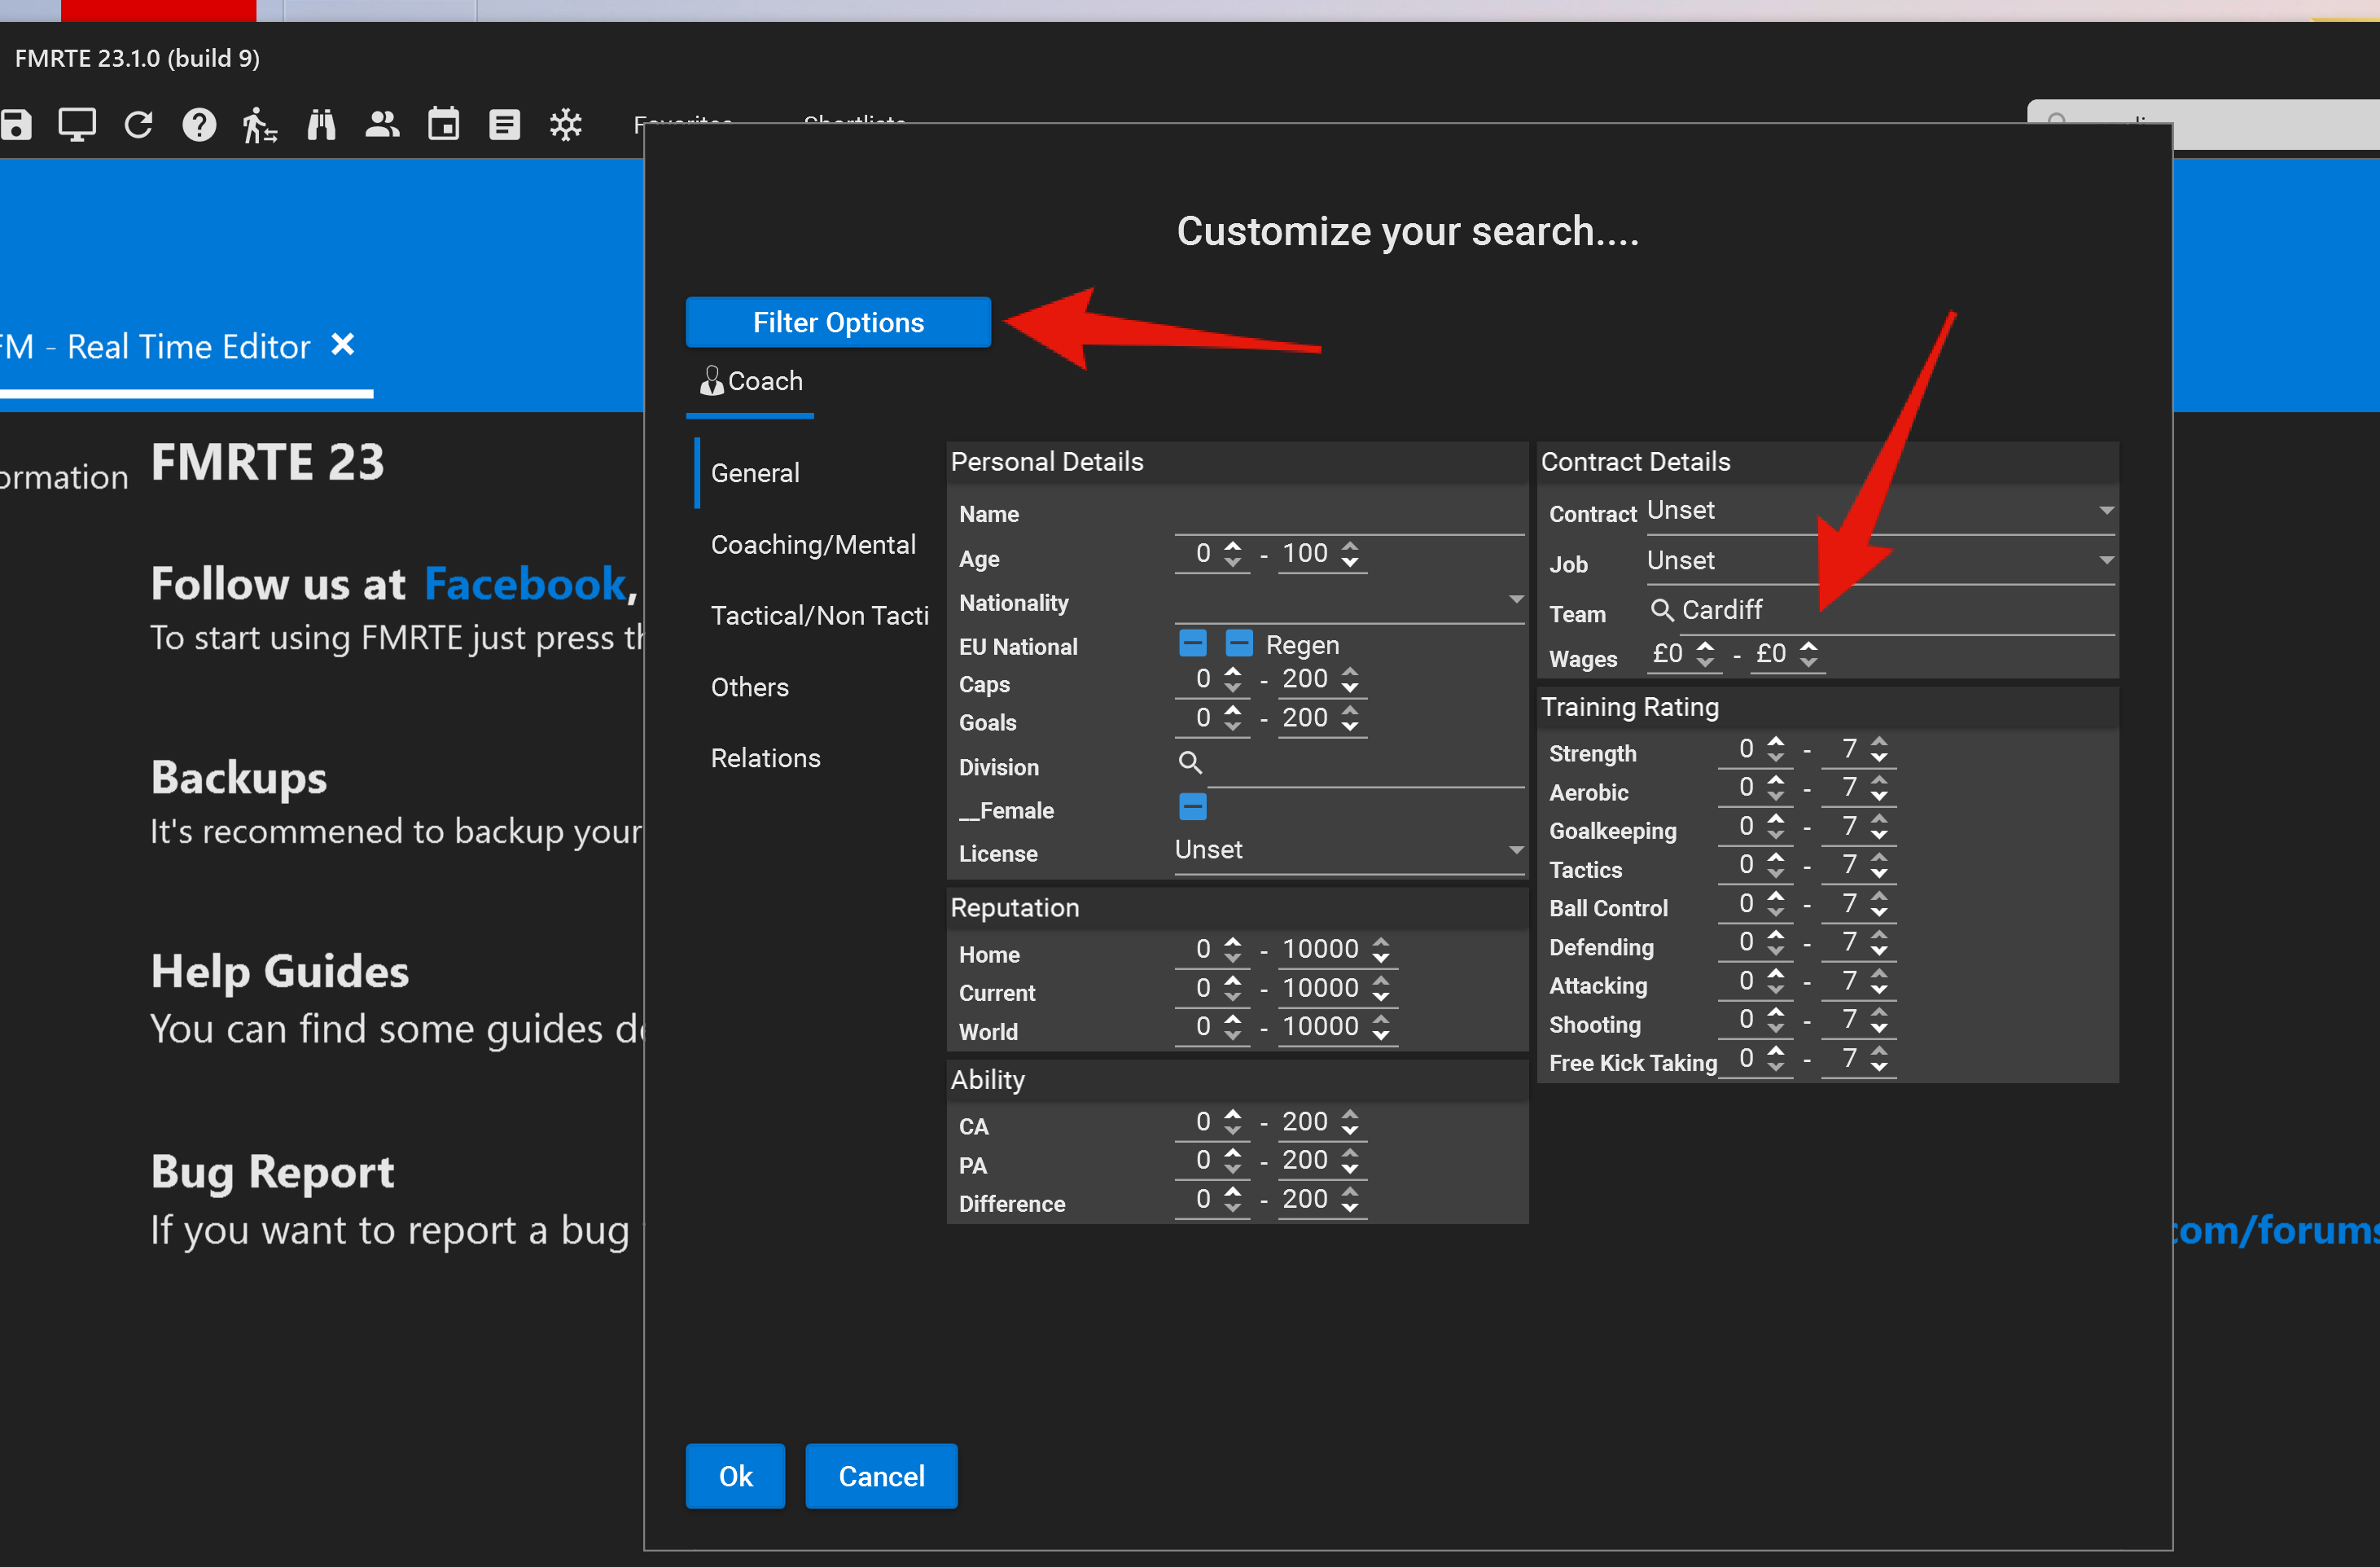
Task: Select the Coach tab
Action: [751, 381]
